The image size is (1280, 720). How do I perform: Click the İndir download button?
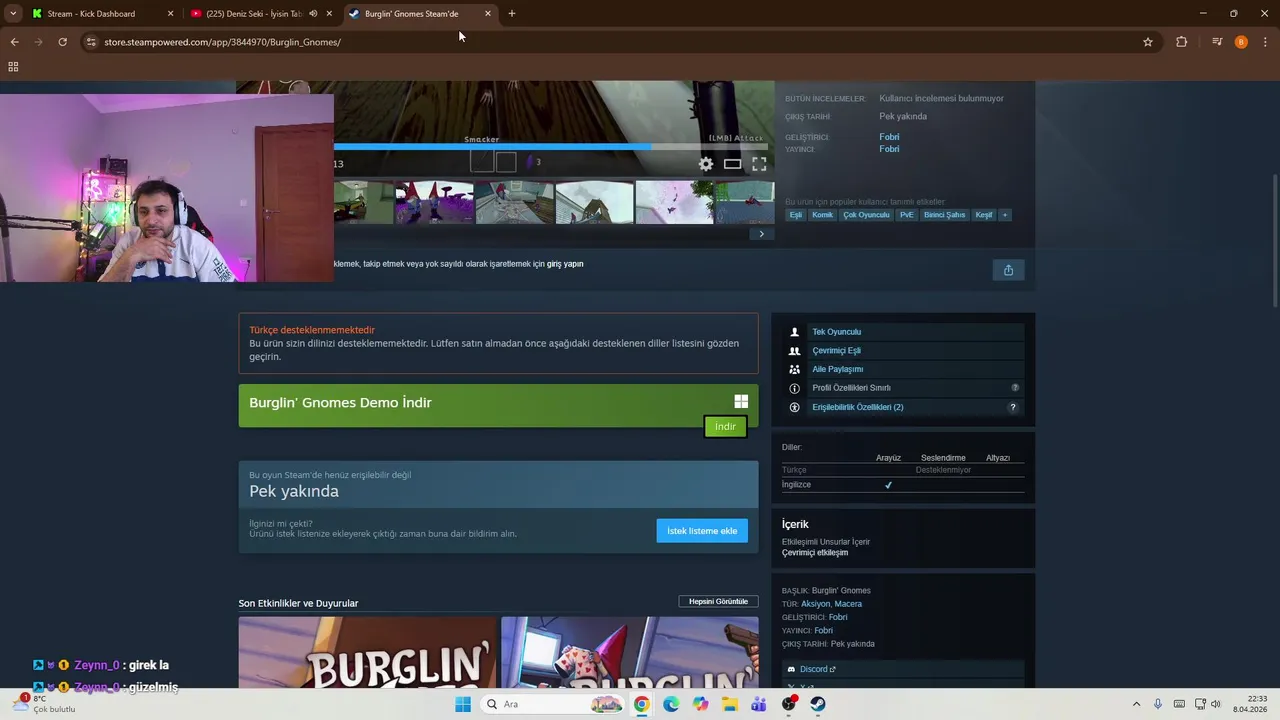tap(725, 427)
